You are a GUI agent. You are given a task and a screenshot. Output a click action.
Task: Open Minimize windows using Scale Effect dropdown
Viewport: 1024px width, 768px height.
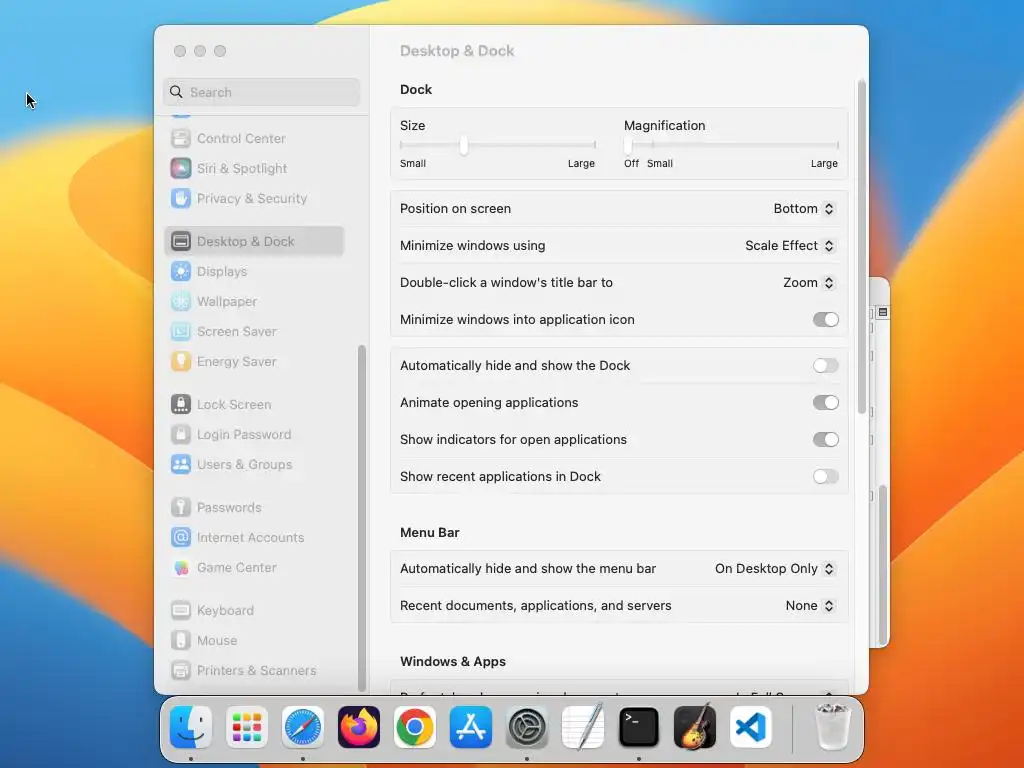click(790, 246)
